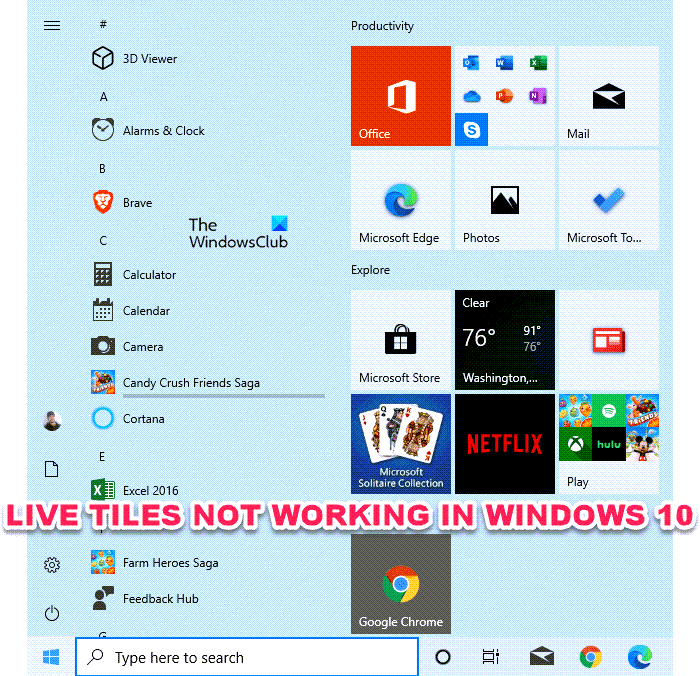Open Farm Heroes icon in Play tile
This screenshot has width=700, height=676.
[575, 411]
